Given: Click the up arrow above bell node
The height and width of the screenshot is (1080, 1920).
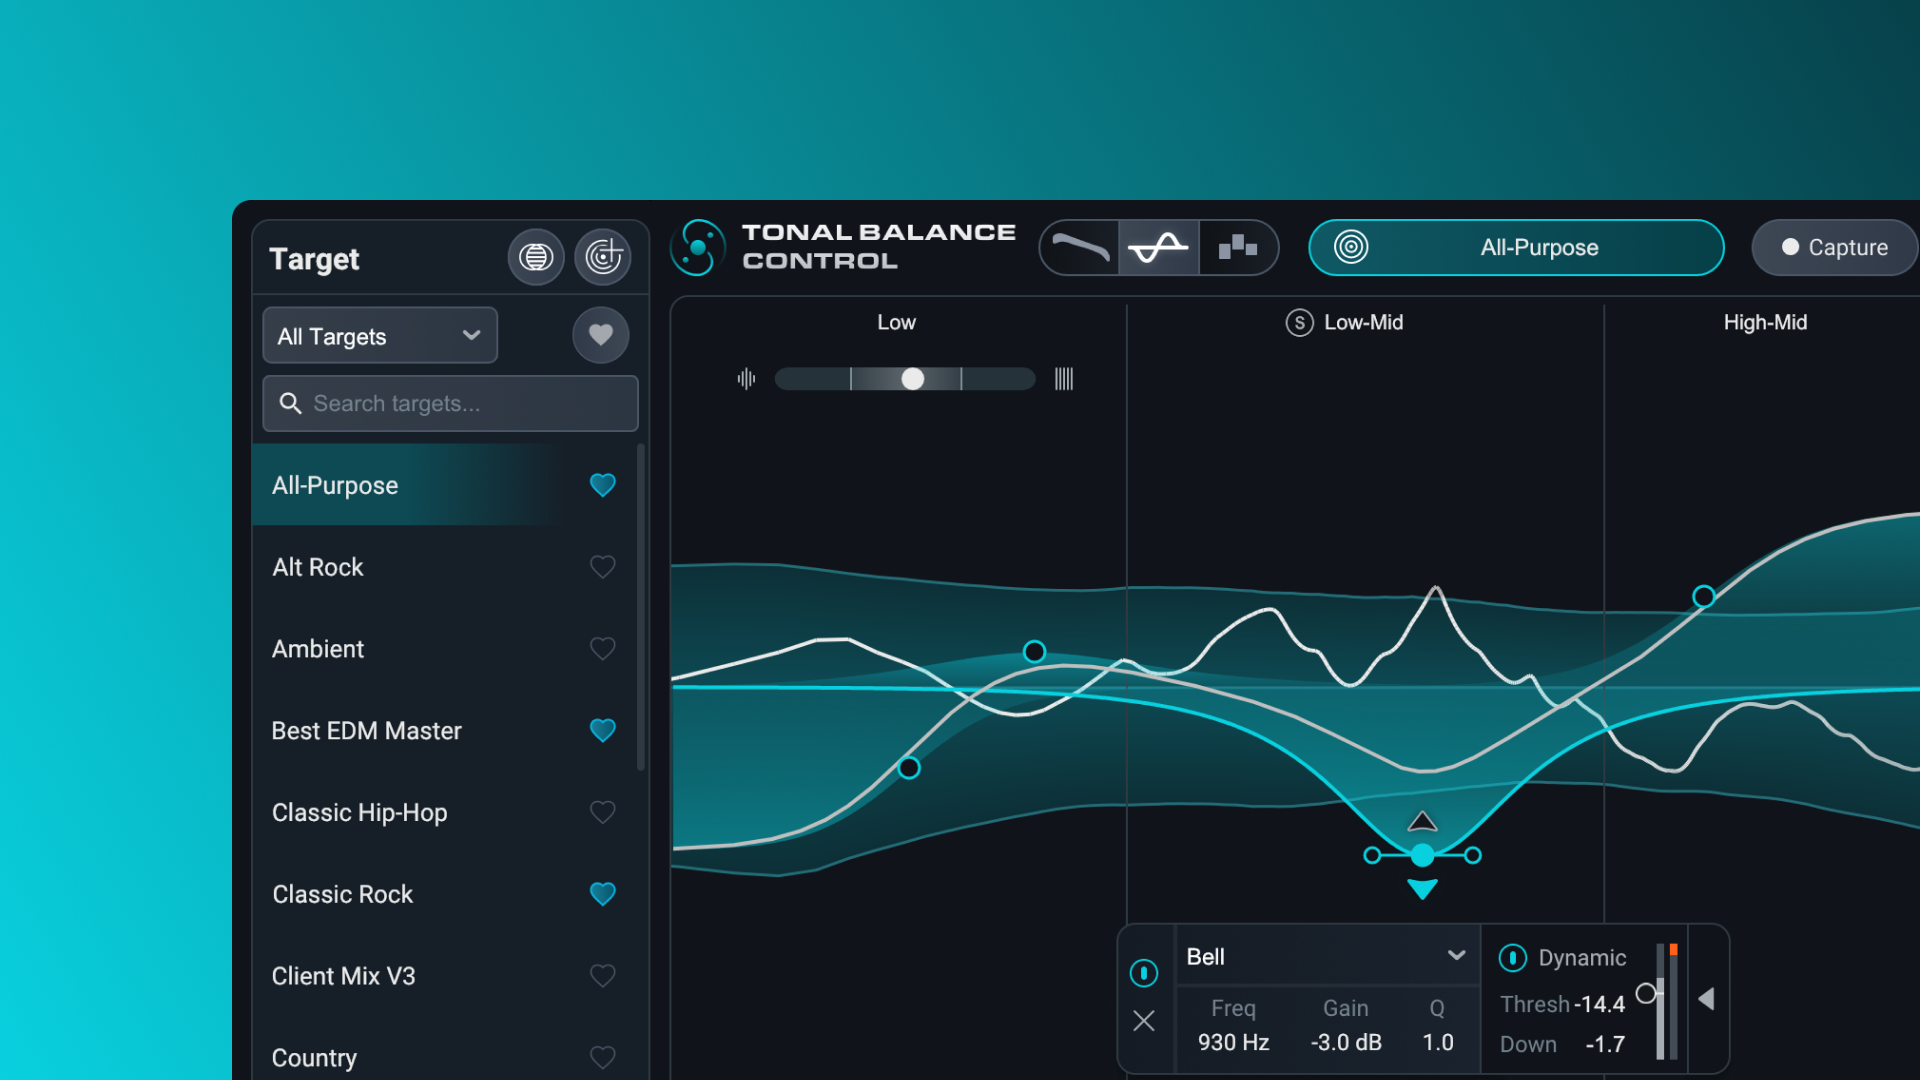Looking at the screenshot, I should tap(1422, 822).
